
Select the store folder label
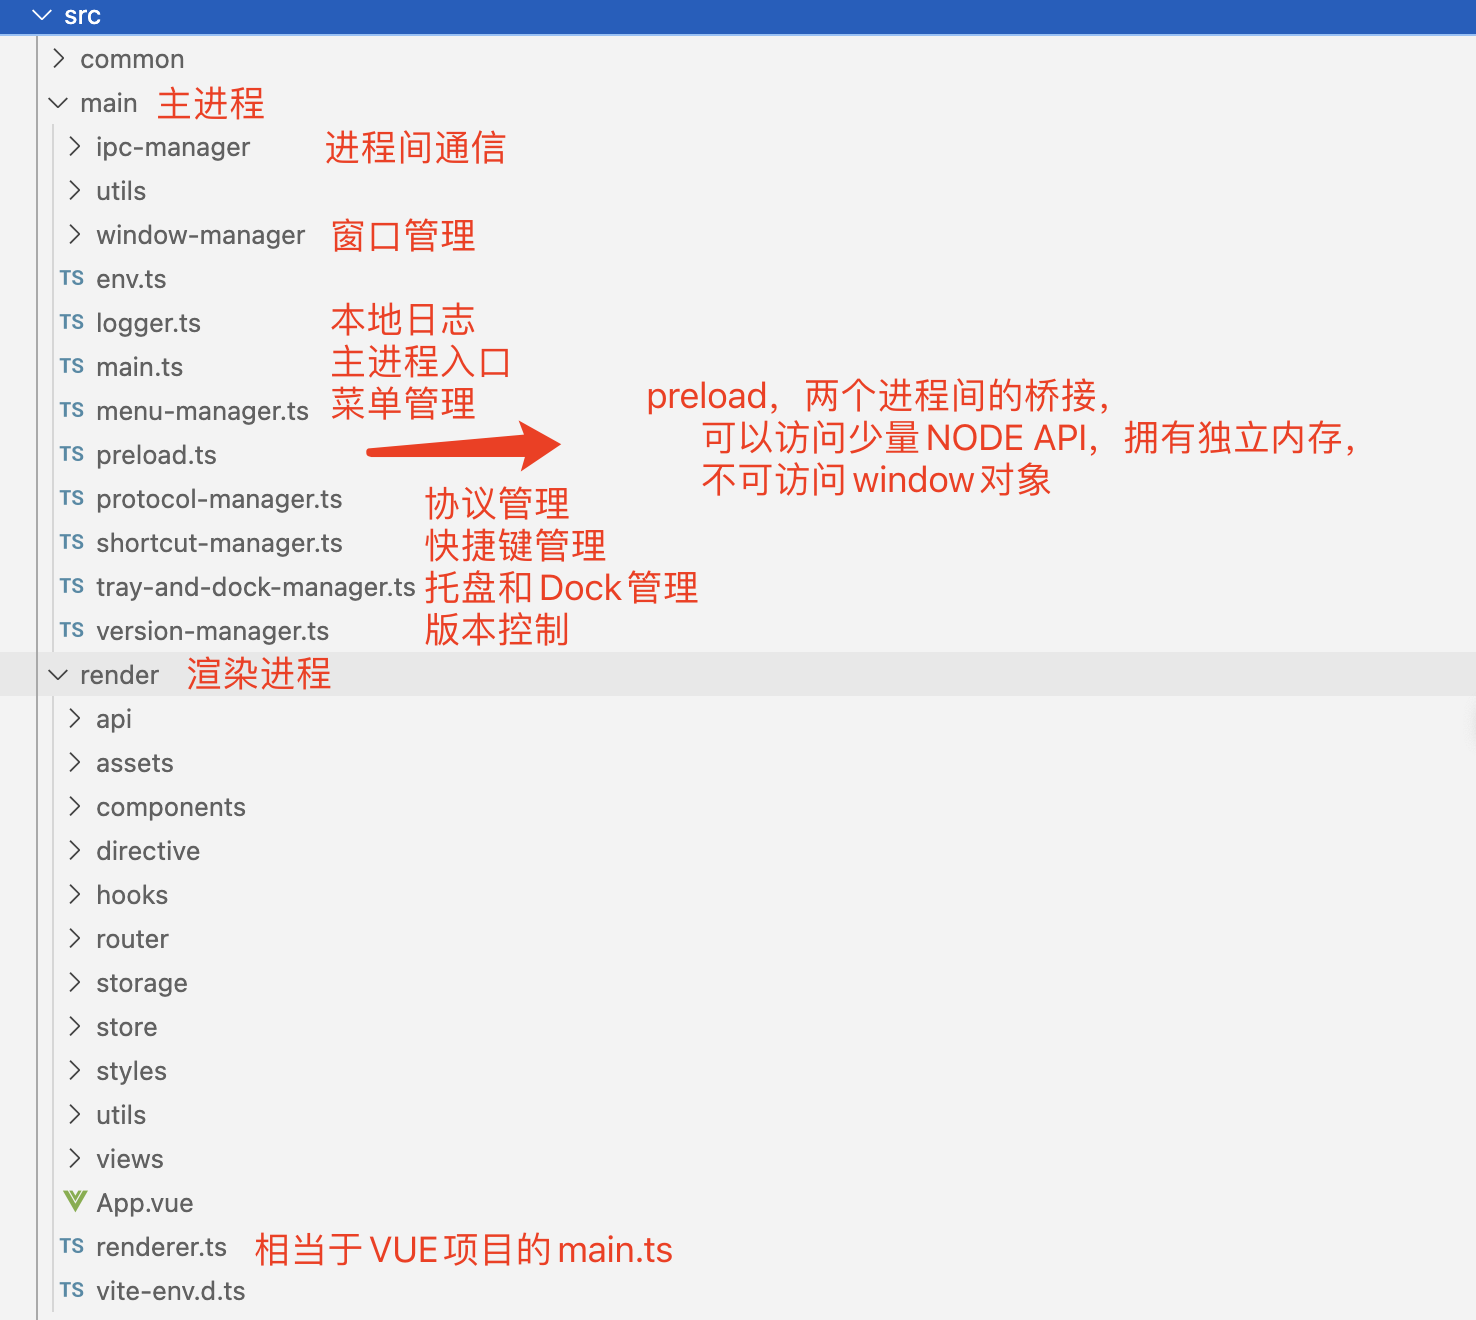[x=126, y=1027]
